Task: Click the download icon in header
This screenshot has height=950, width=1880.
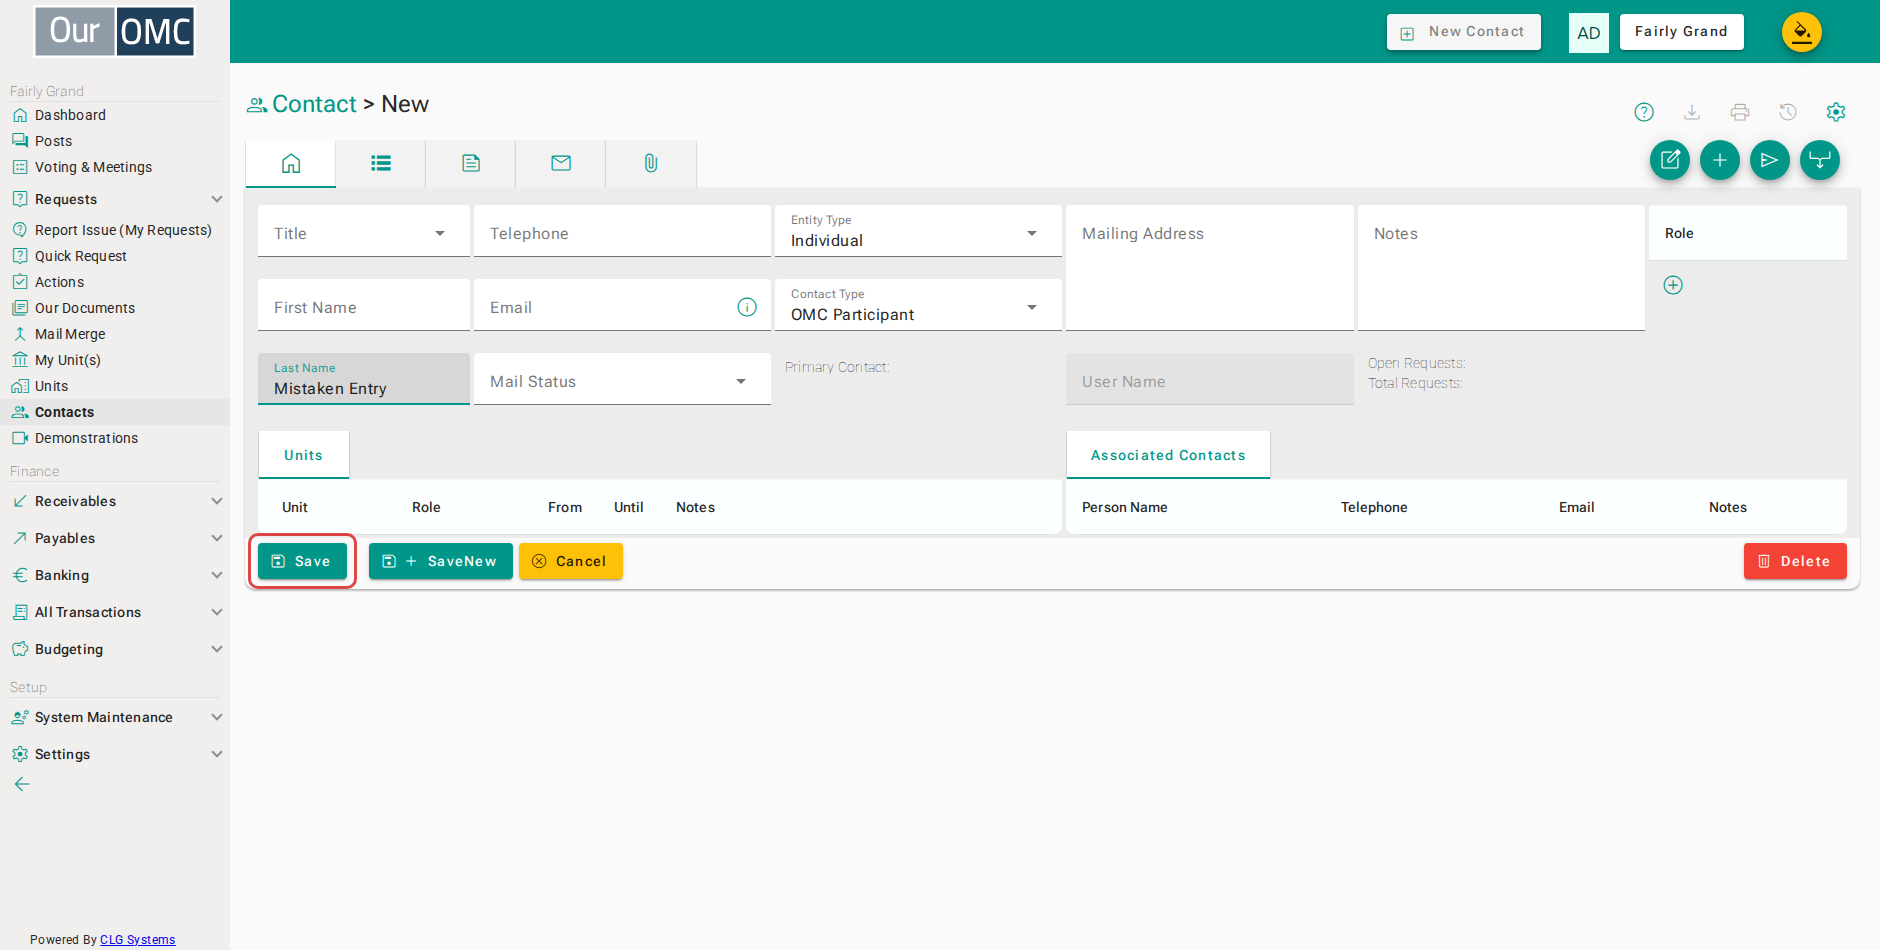Action: coord(1692,112)
